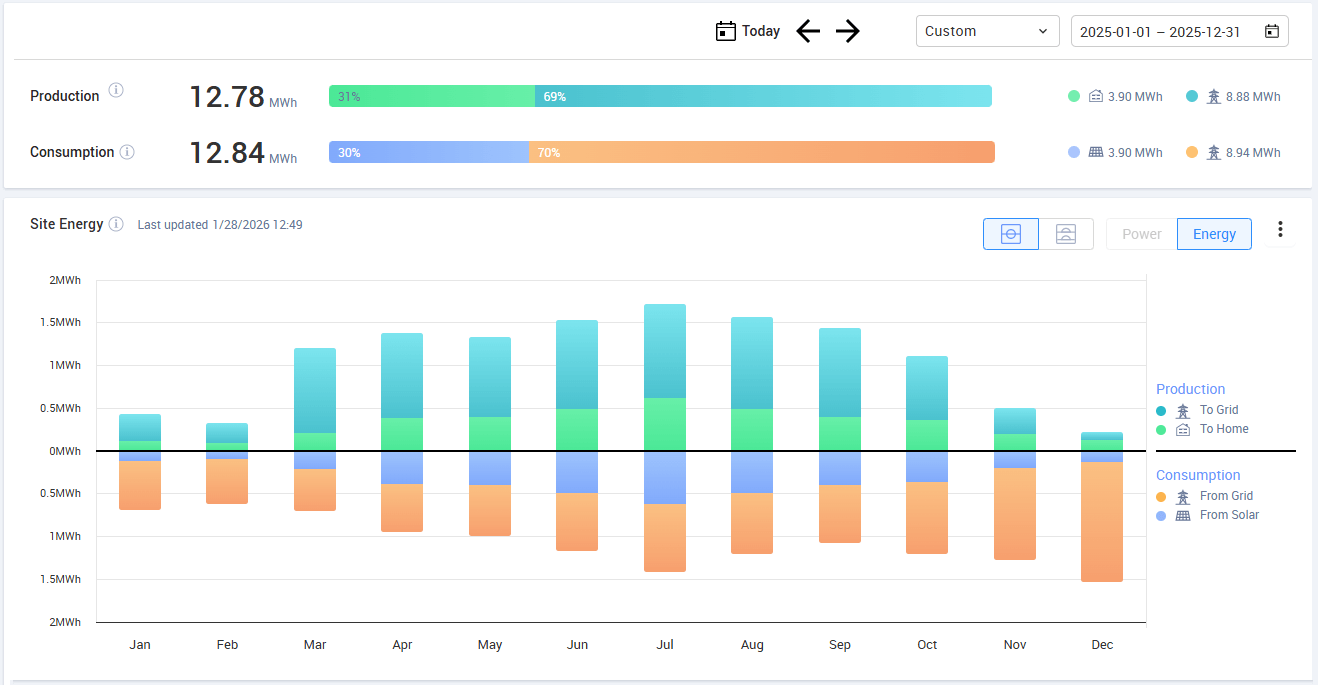1318x685 pixels.
Task: Go to previous period with left arrow
Action: [x=808, y=31]
